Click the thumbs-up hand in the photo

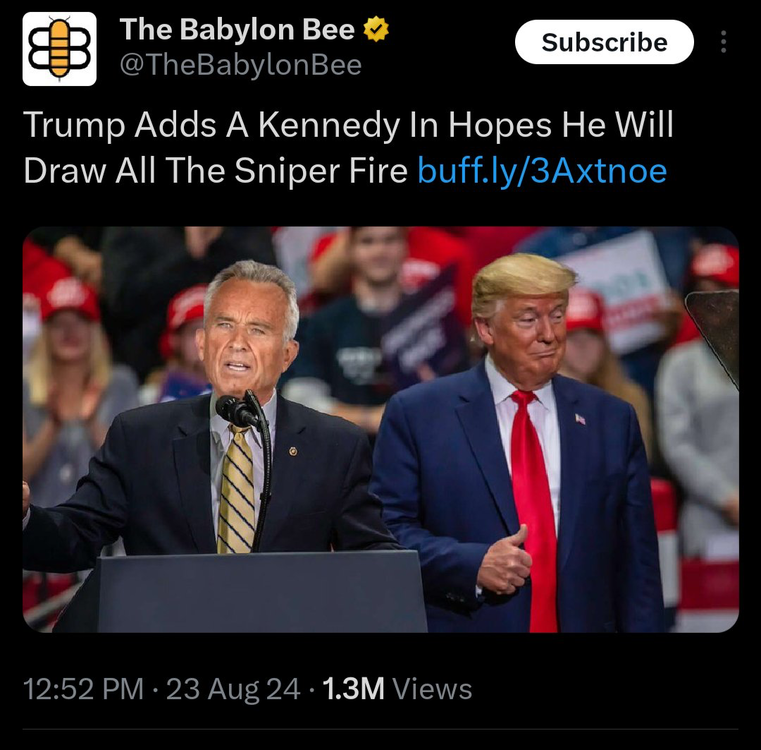tap(503, 563)
